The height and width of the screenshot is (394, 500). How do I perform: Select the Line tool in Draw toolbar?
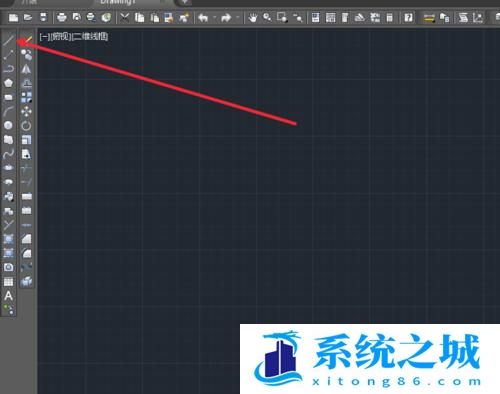pos(9,40)
